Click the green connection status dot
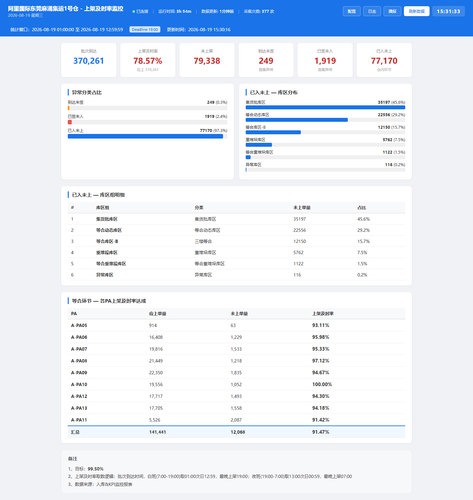Viewport: 473px width, 500px height. 134,11
